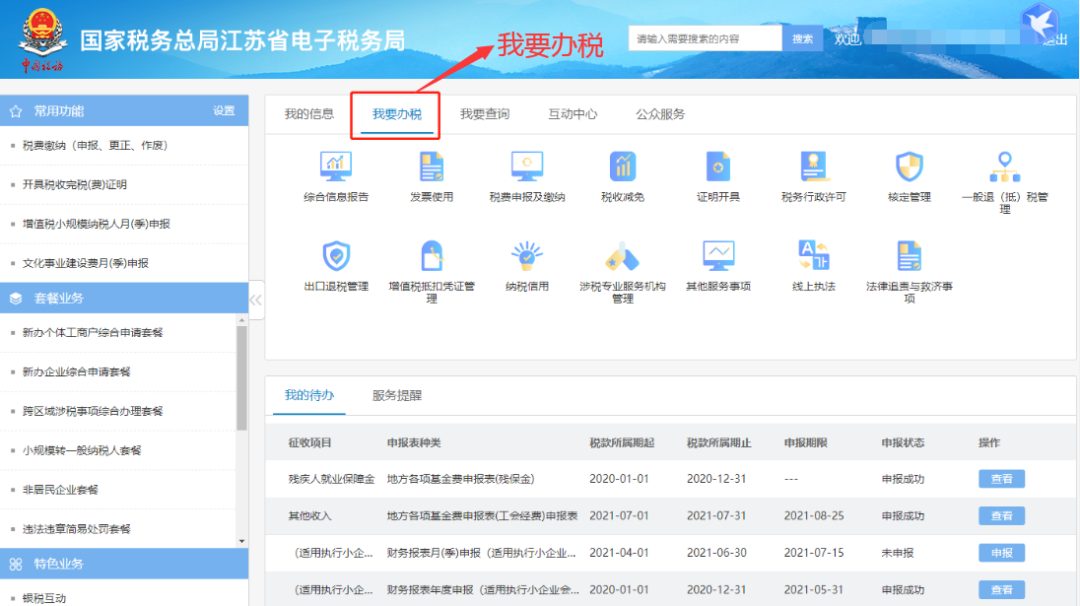
Task: Open 发票使用 invoice icon
Action: coord(432,167)
